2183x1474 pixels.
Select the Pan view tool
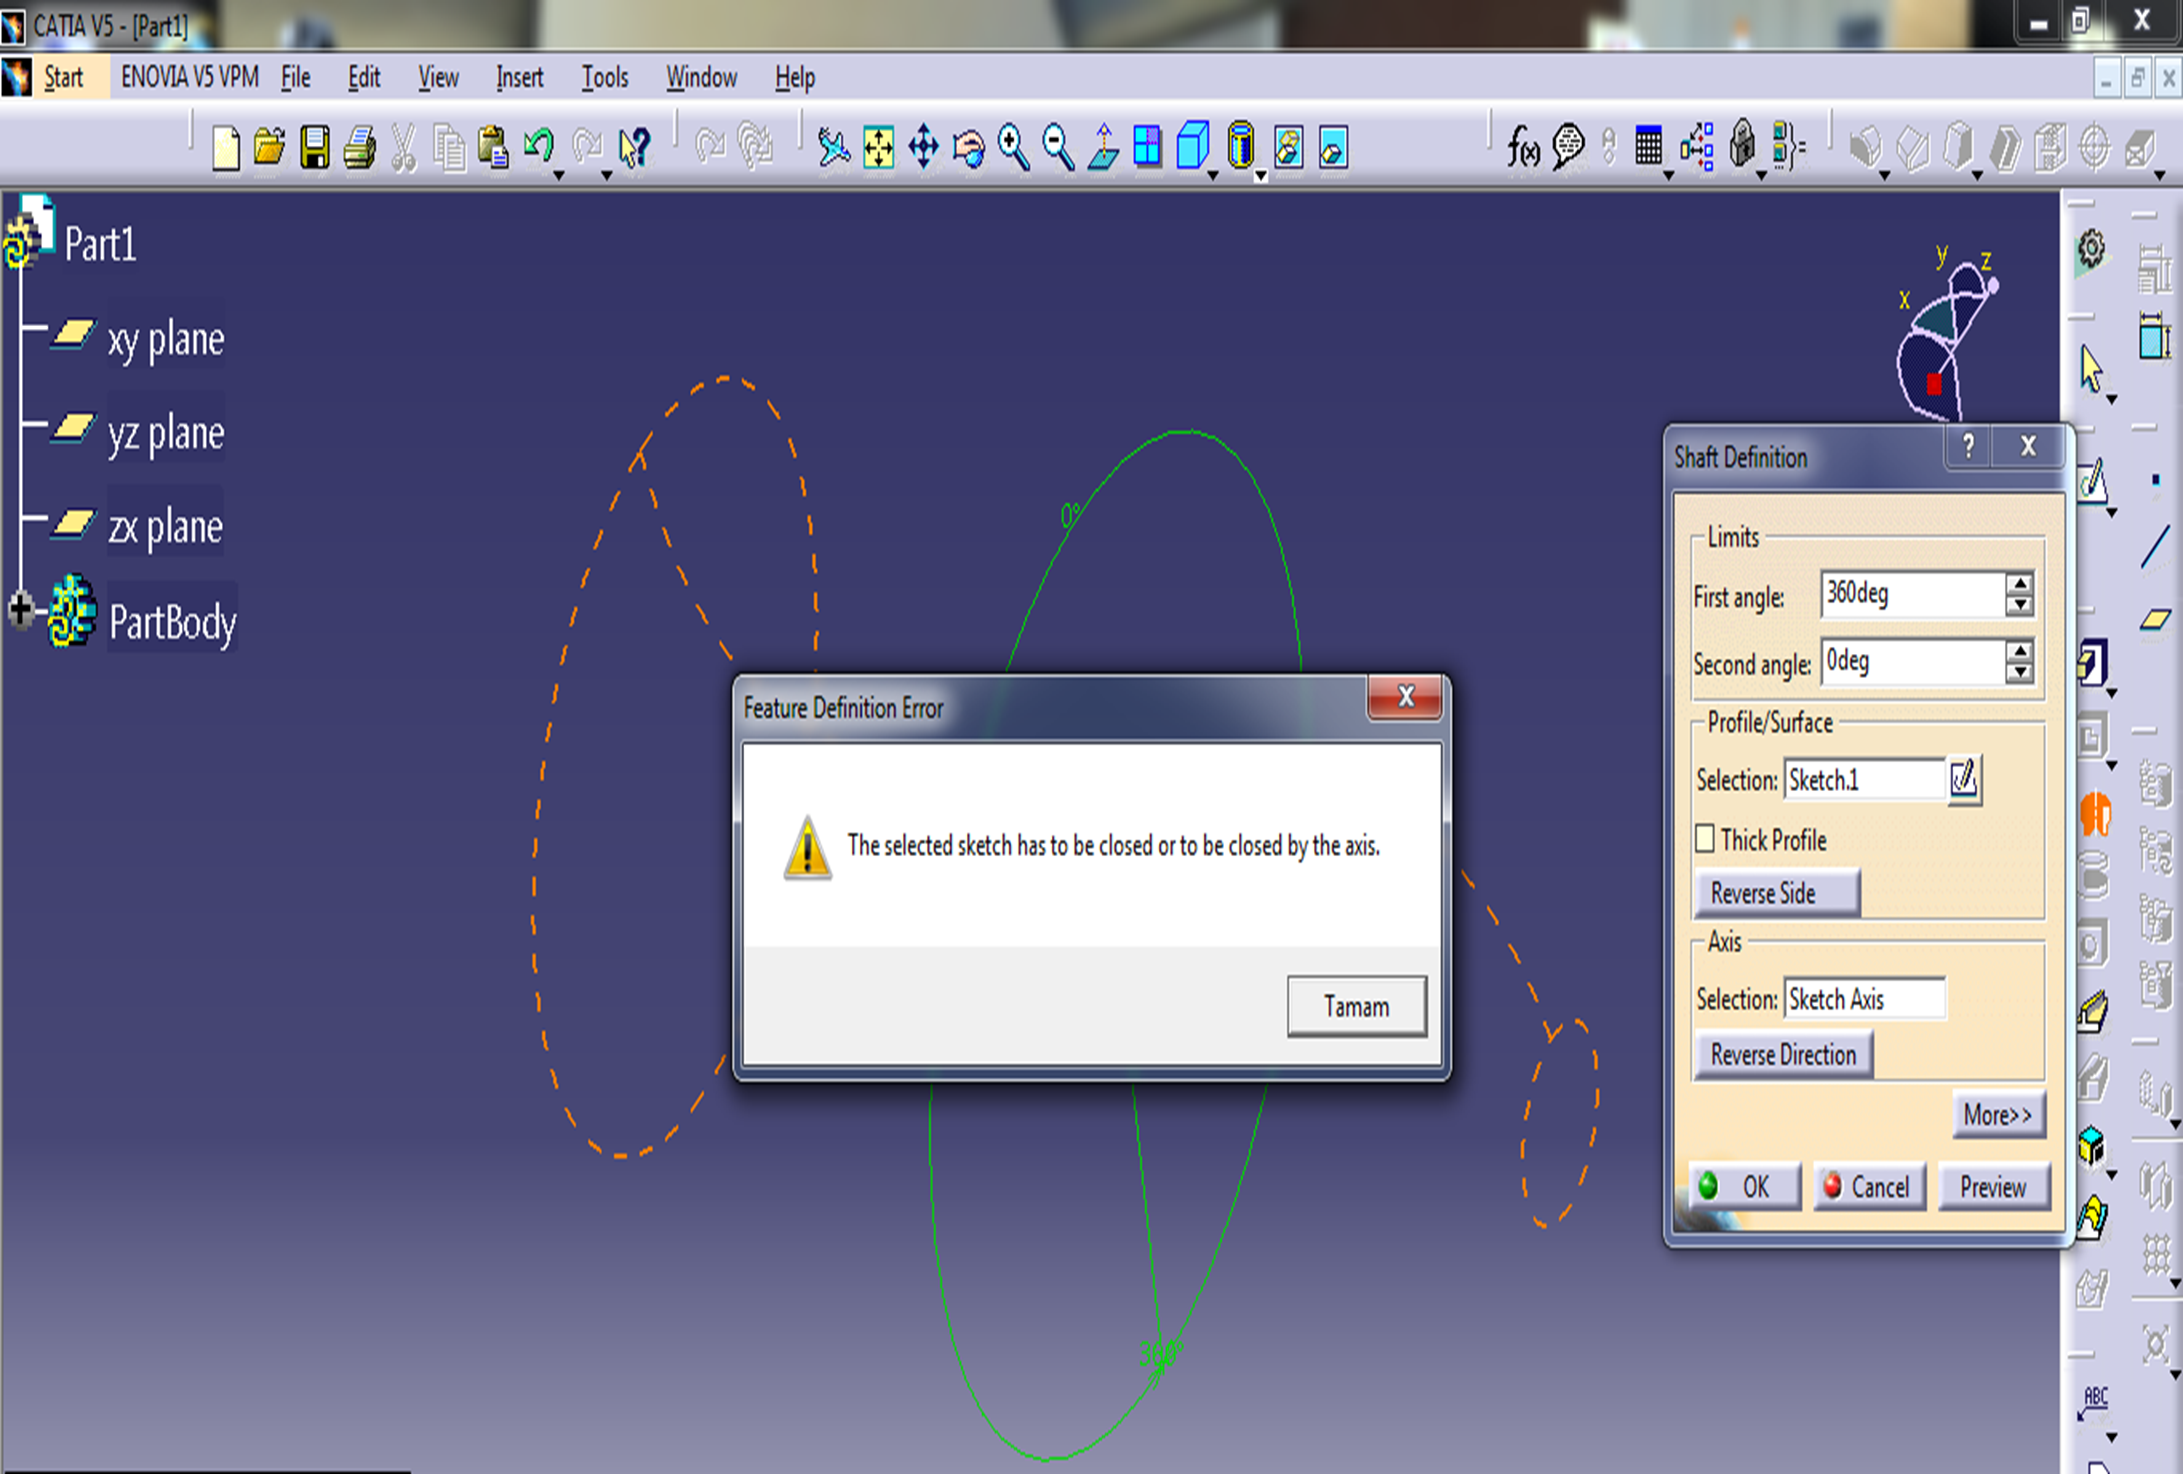coord(923,148)
